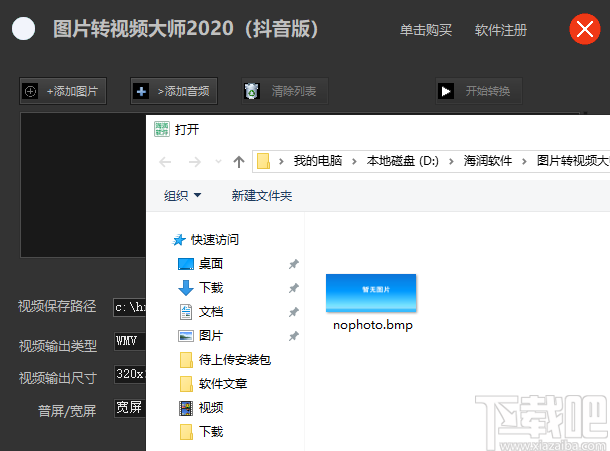The height and width of the screenshot is (451, 610).
Task: Open the 普屏/宽屏 宽屏 combo box
Action: tap(130, 408)
